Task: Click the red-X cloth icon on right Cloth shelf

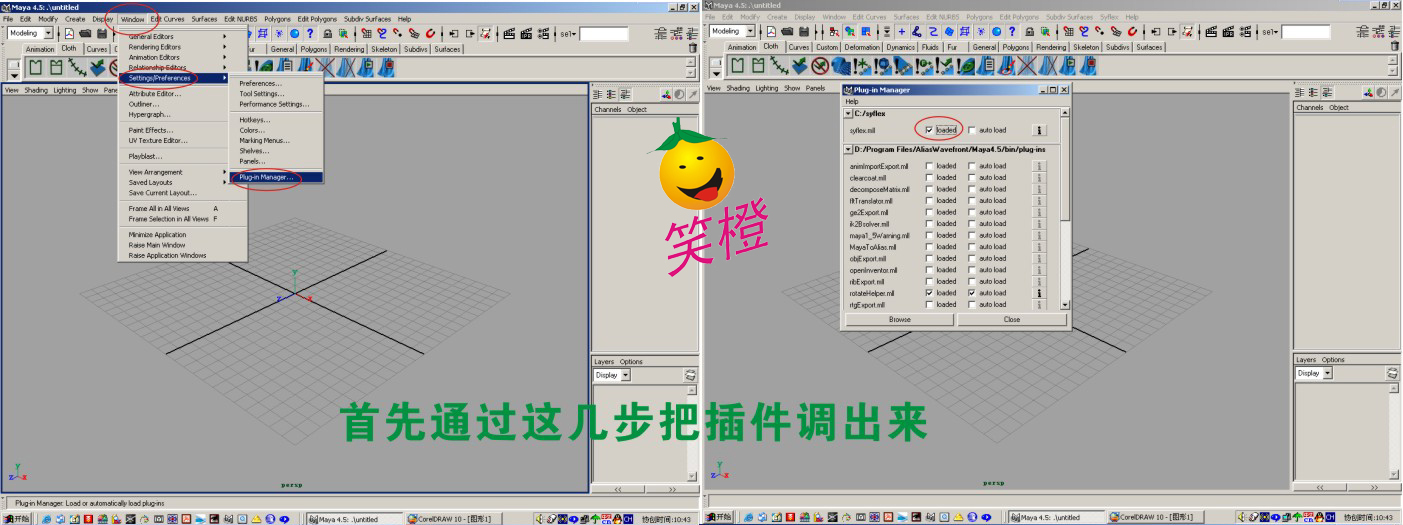Action: (x=1027, y=66)
